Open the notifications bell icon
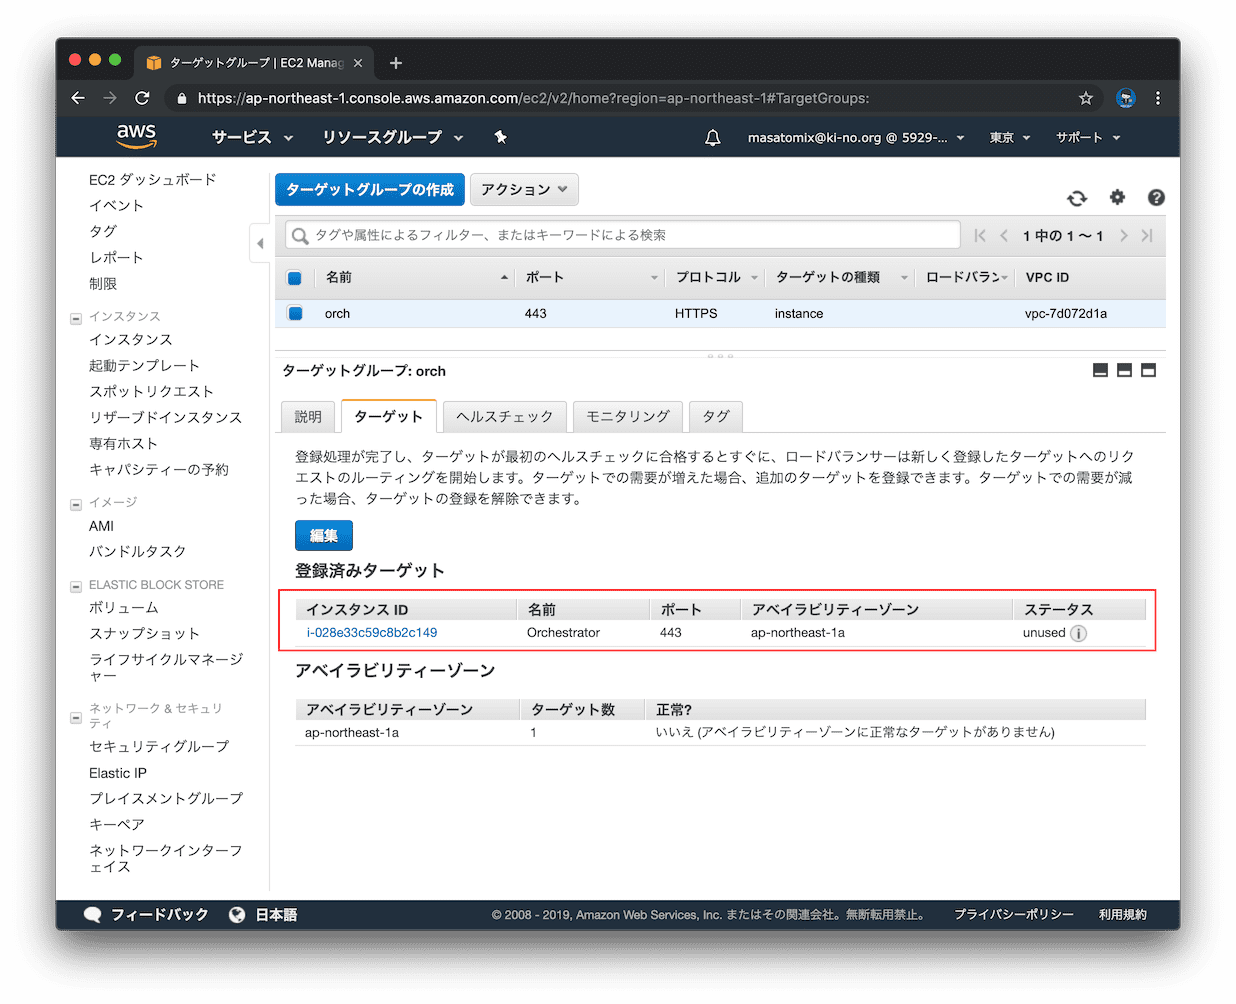Viewport: 1236px width, 1004px height. (x=712, y=138)
